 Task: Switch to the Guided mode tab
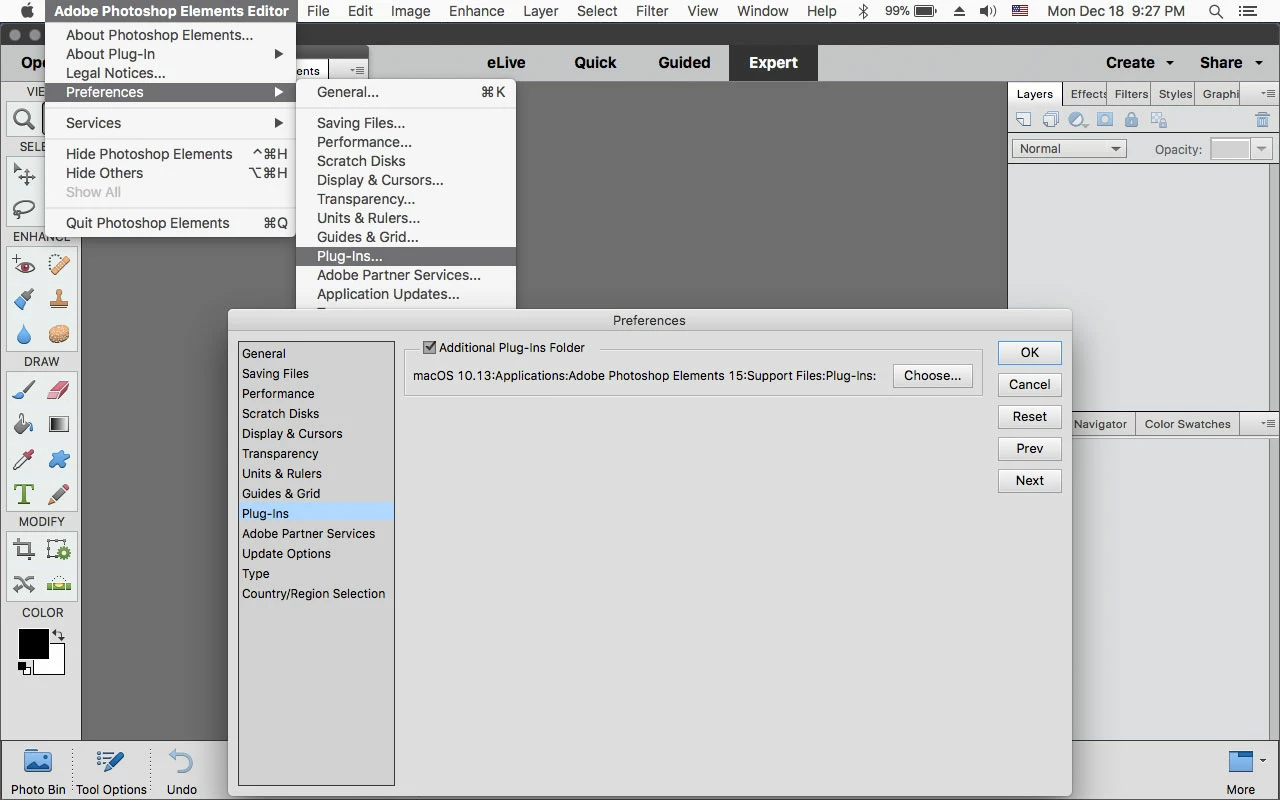[x=684, y=62]
